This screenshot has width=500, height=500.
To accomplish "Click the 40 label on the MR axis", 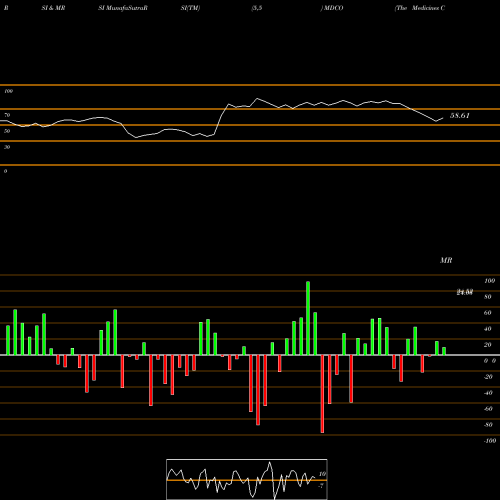I will pos(488,329).
